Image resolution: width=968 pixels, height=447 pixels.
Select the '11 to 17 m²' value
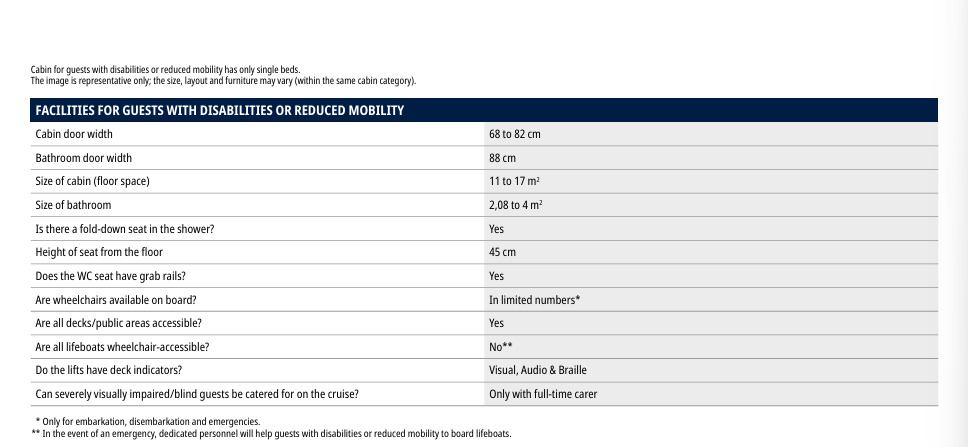tap(515, 181)
